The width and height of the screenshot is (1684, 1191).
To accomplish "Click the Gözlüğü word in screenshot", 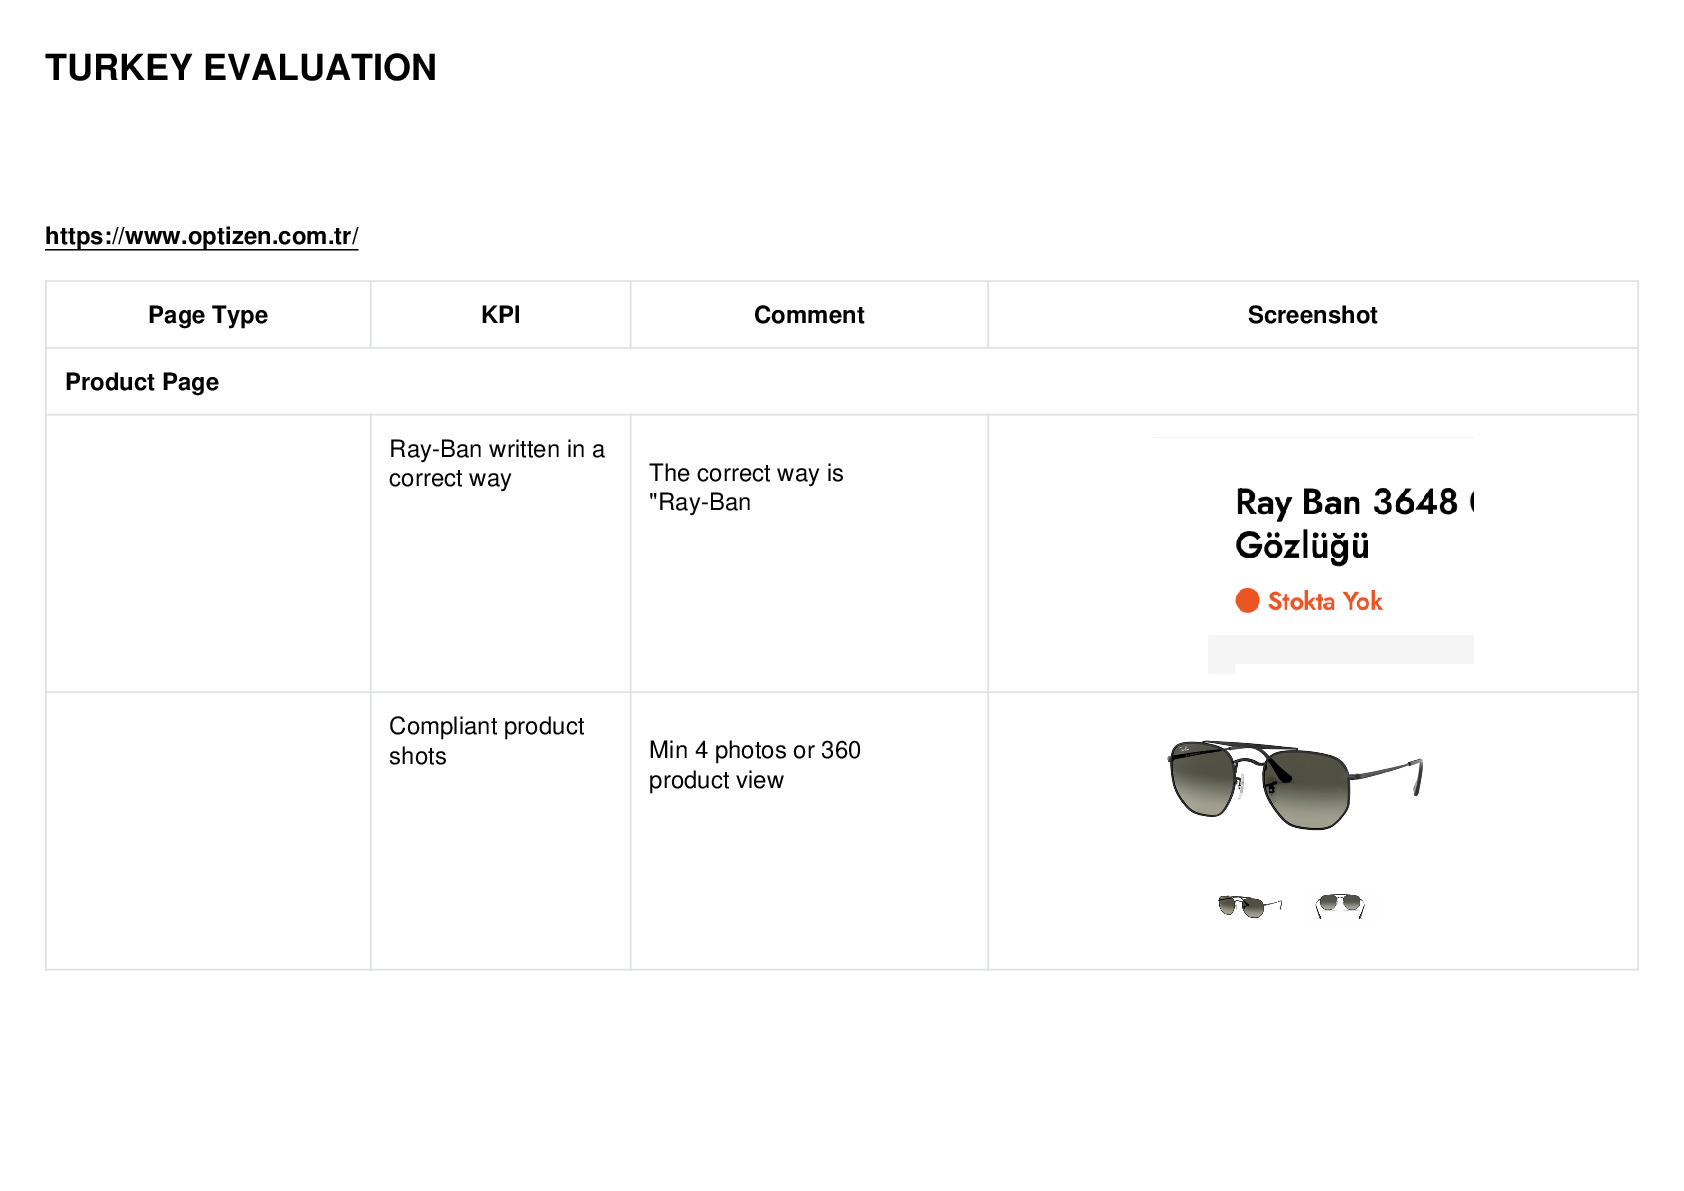I will (1302, 546).
